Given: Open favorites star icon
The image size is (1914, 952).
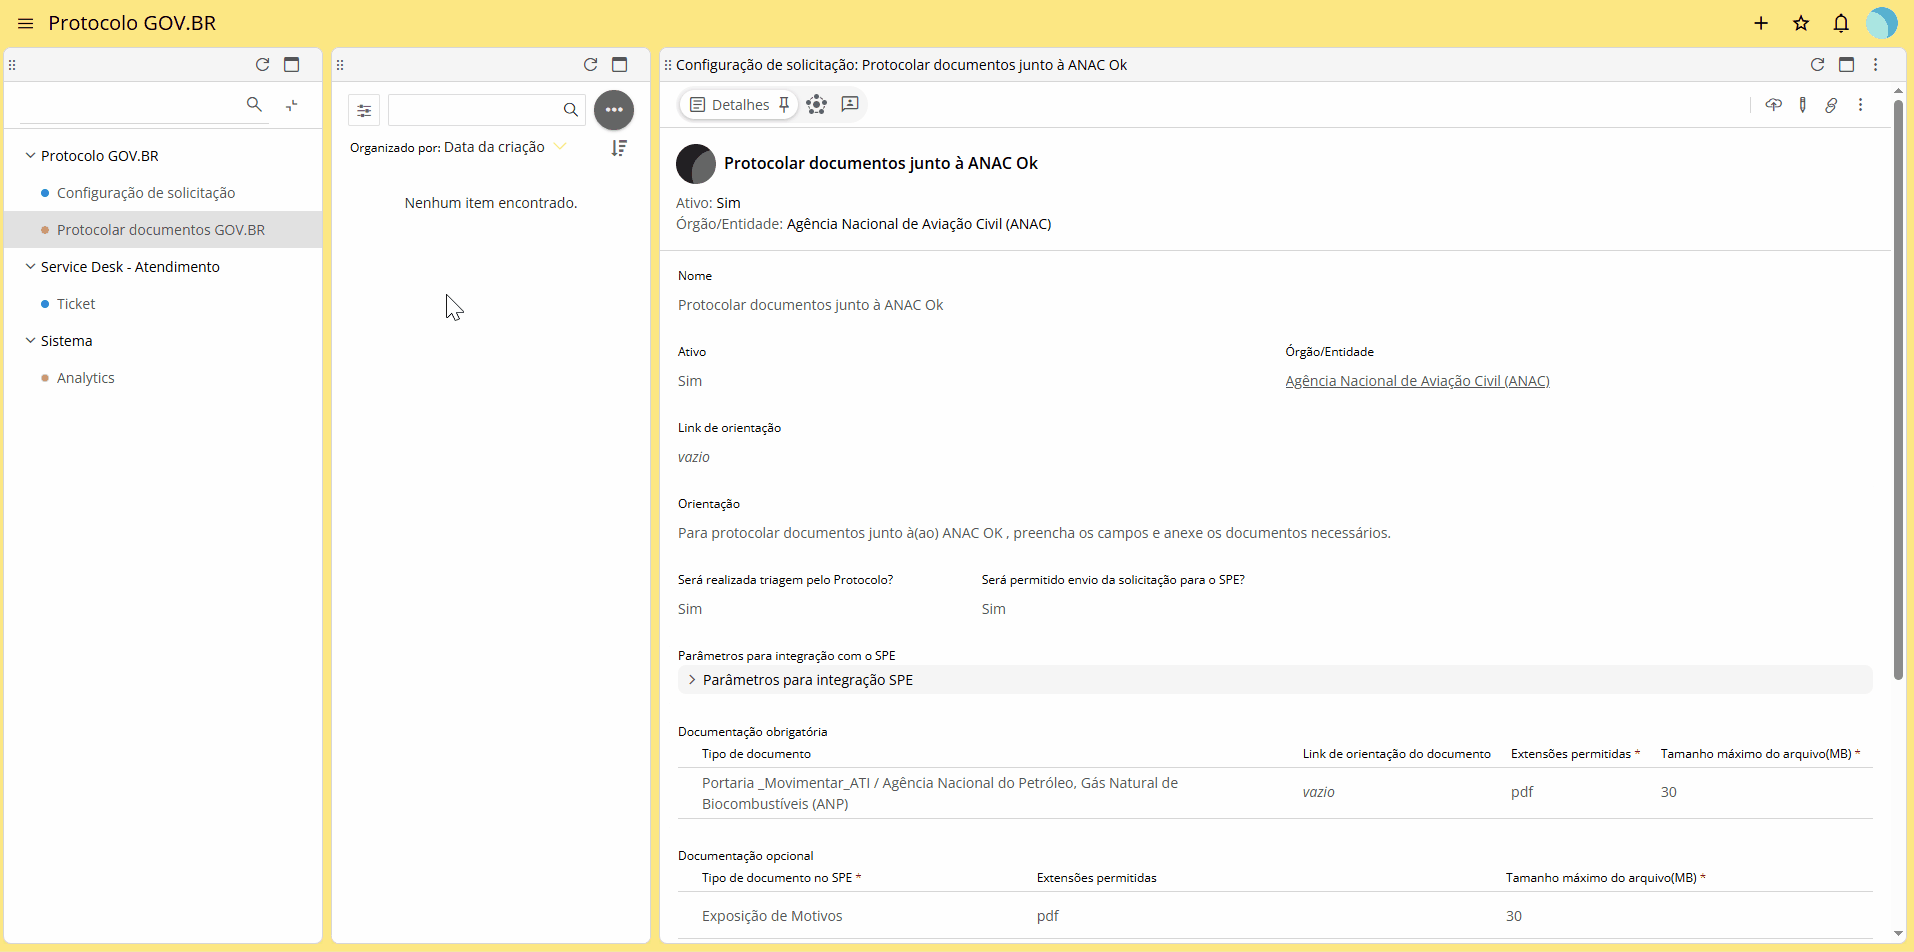Looking at the screenshot, I should (1801, 23).
